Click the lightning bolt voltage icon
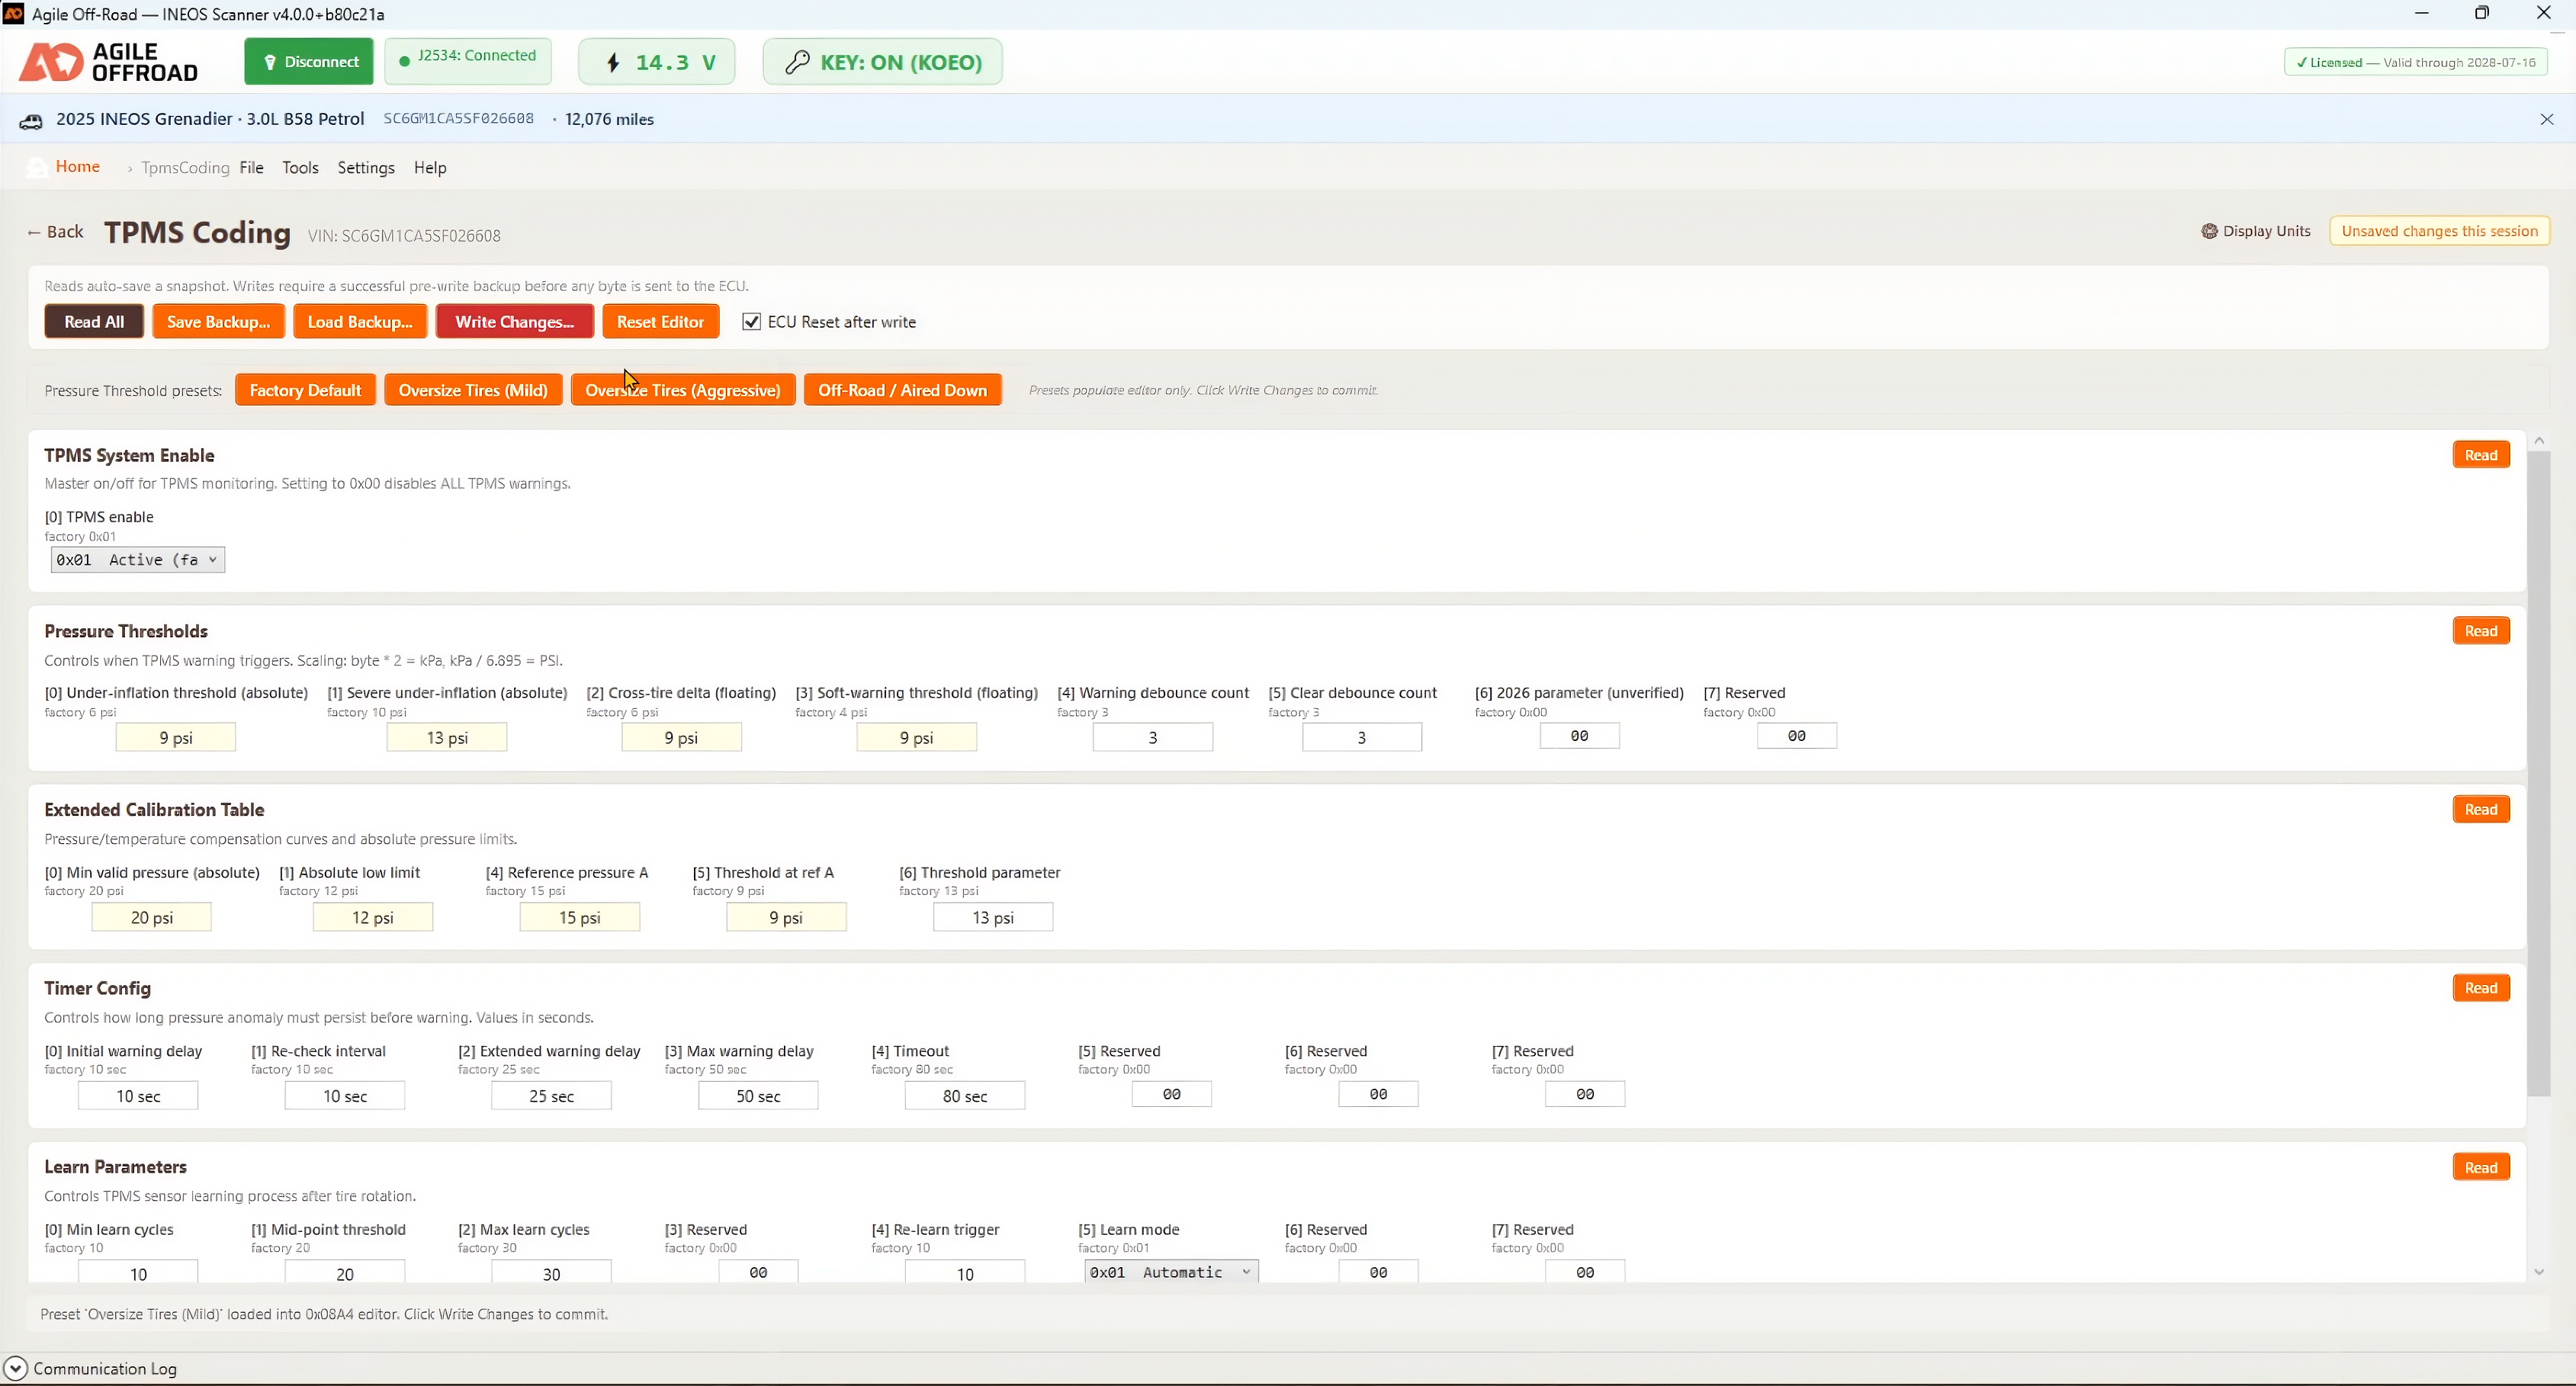2576x1386 pixels. (x=614, y=62)
